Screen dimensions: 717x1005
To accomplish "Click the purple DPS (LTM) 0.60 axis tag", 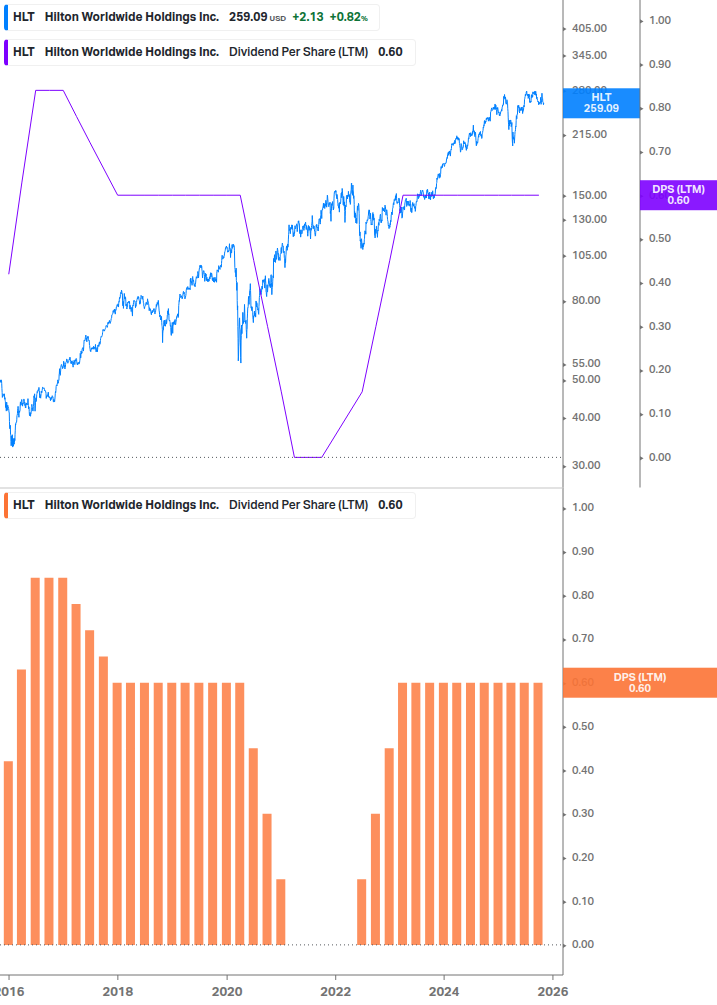I will click(678, 195).
